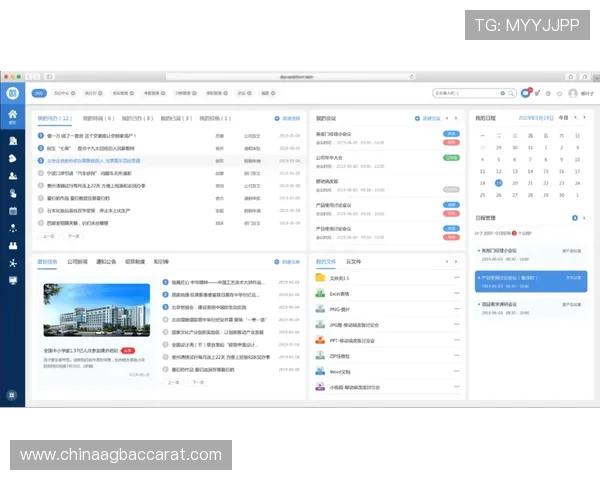Open the settings gear icon in top bar
Screen dimensions: 600x480
(548, 93)
